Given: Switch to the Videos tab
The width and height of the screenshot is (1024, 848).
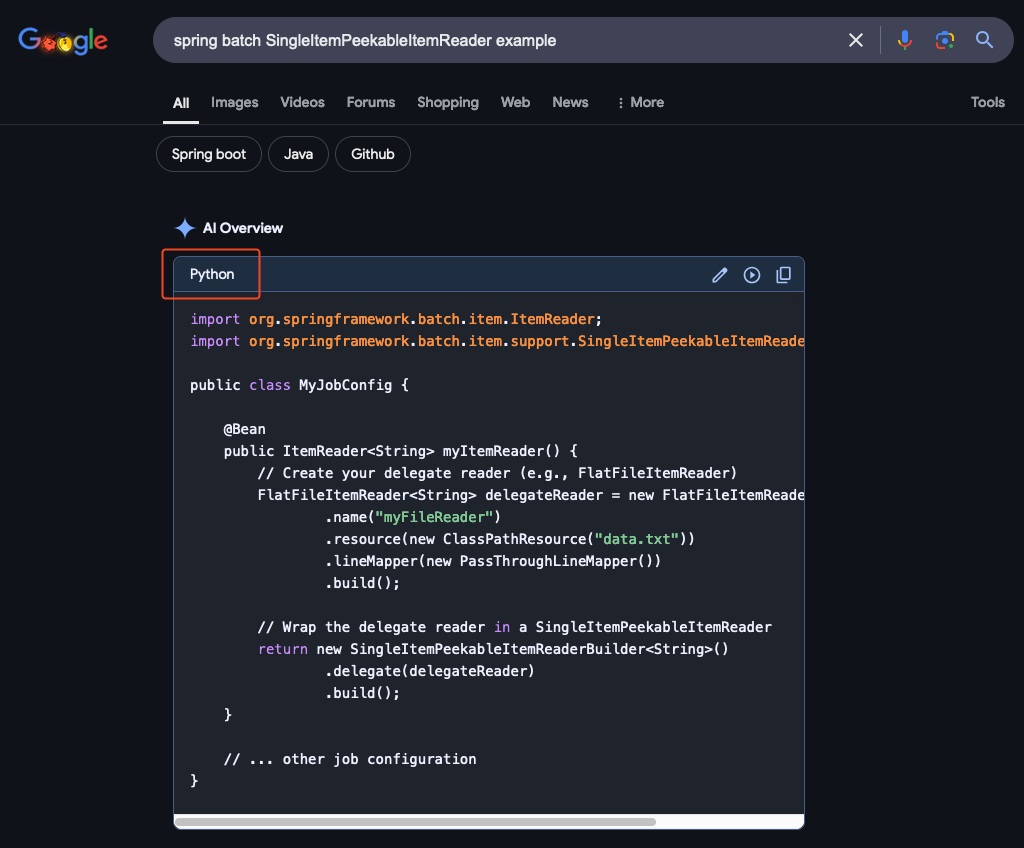Looking at the screenshot, I should pyautogui.click(x=302, y=102).
